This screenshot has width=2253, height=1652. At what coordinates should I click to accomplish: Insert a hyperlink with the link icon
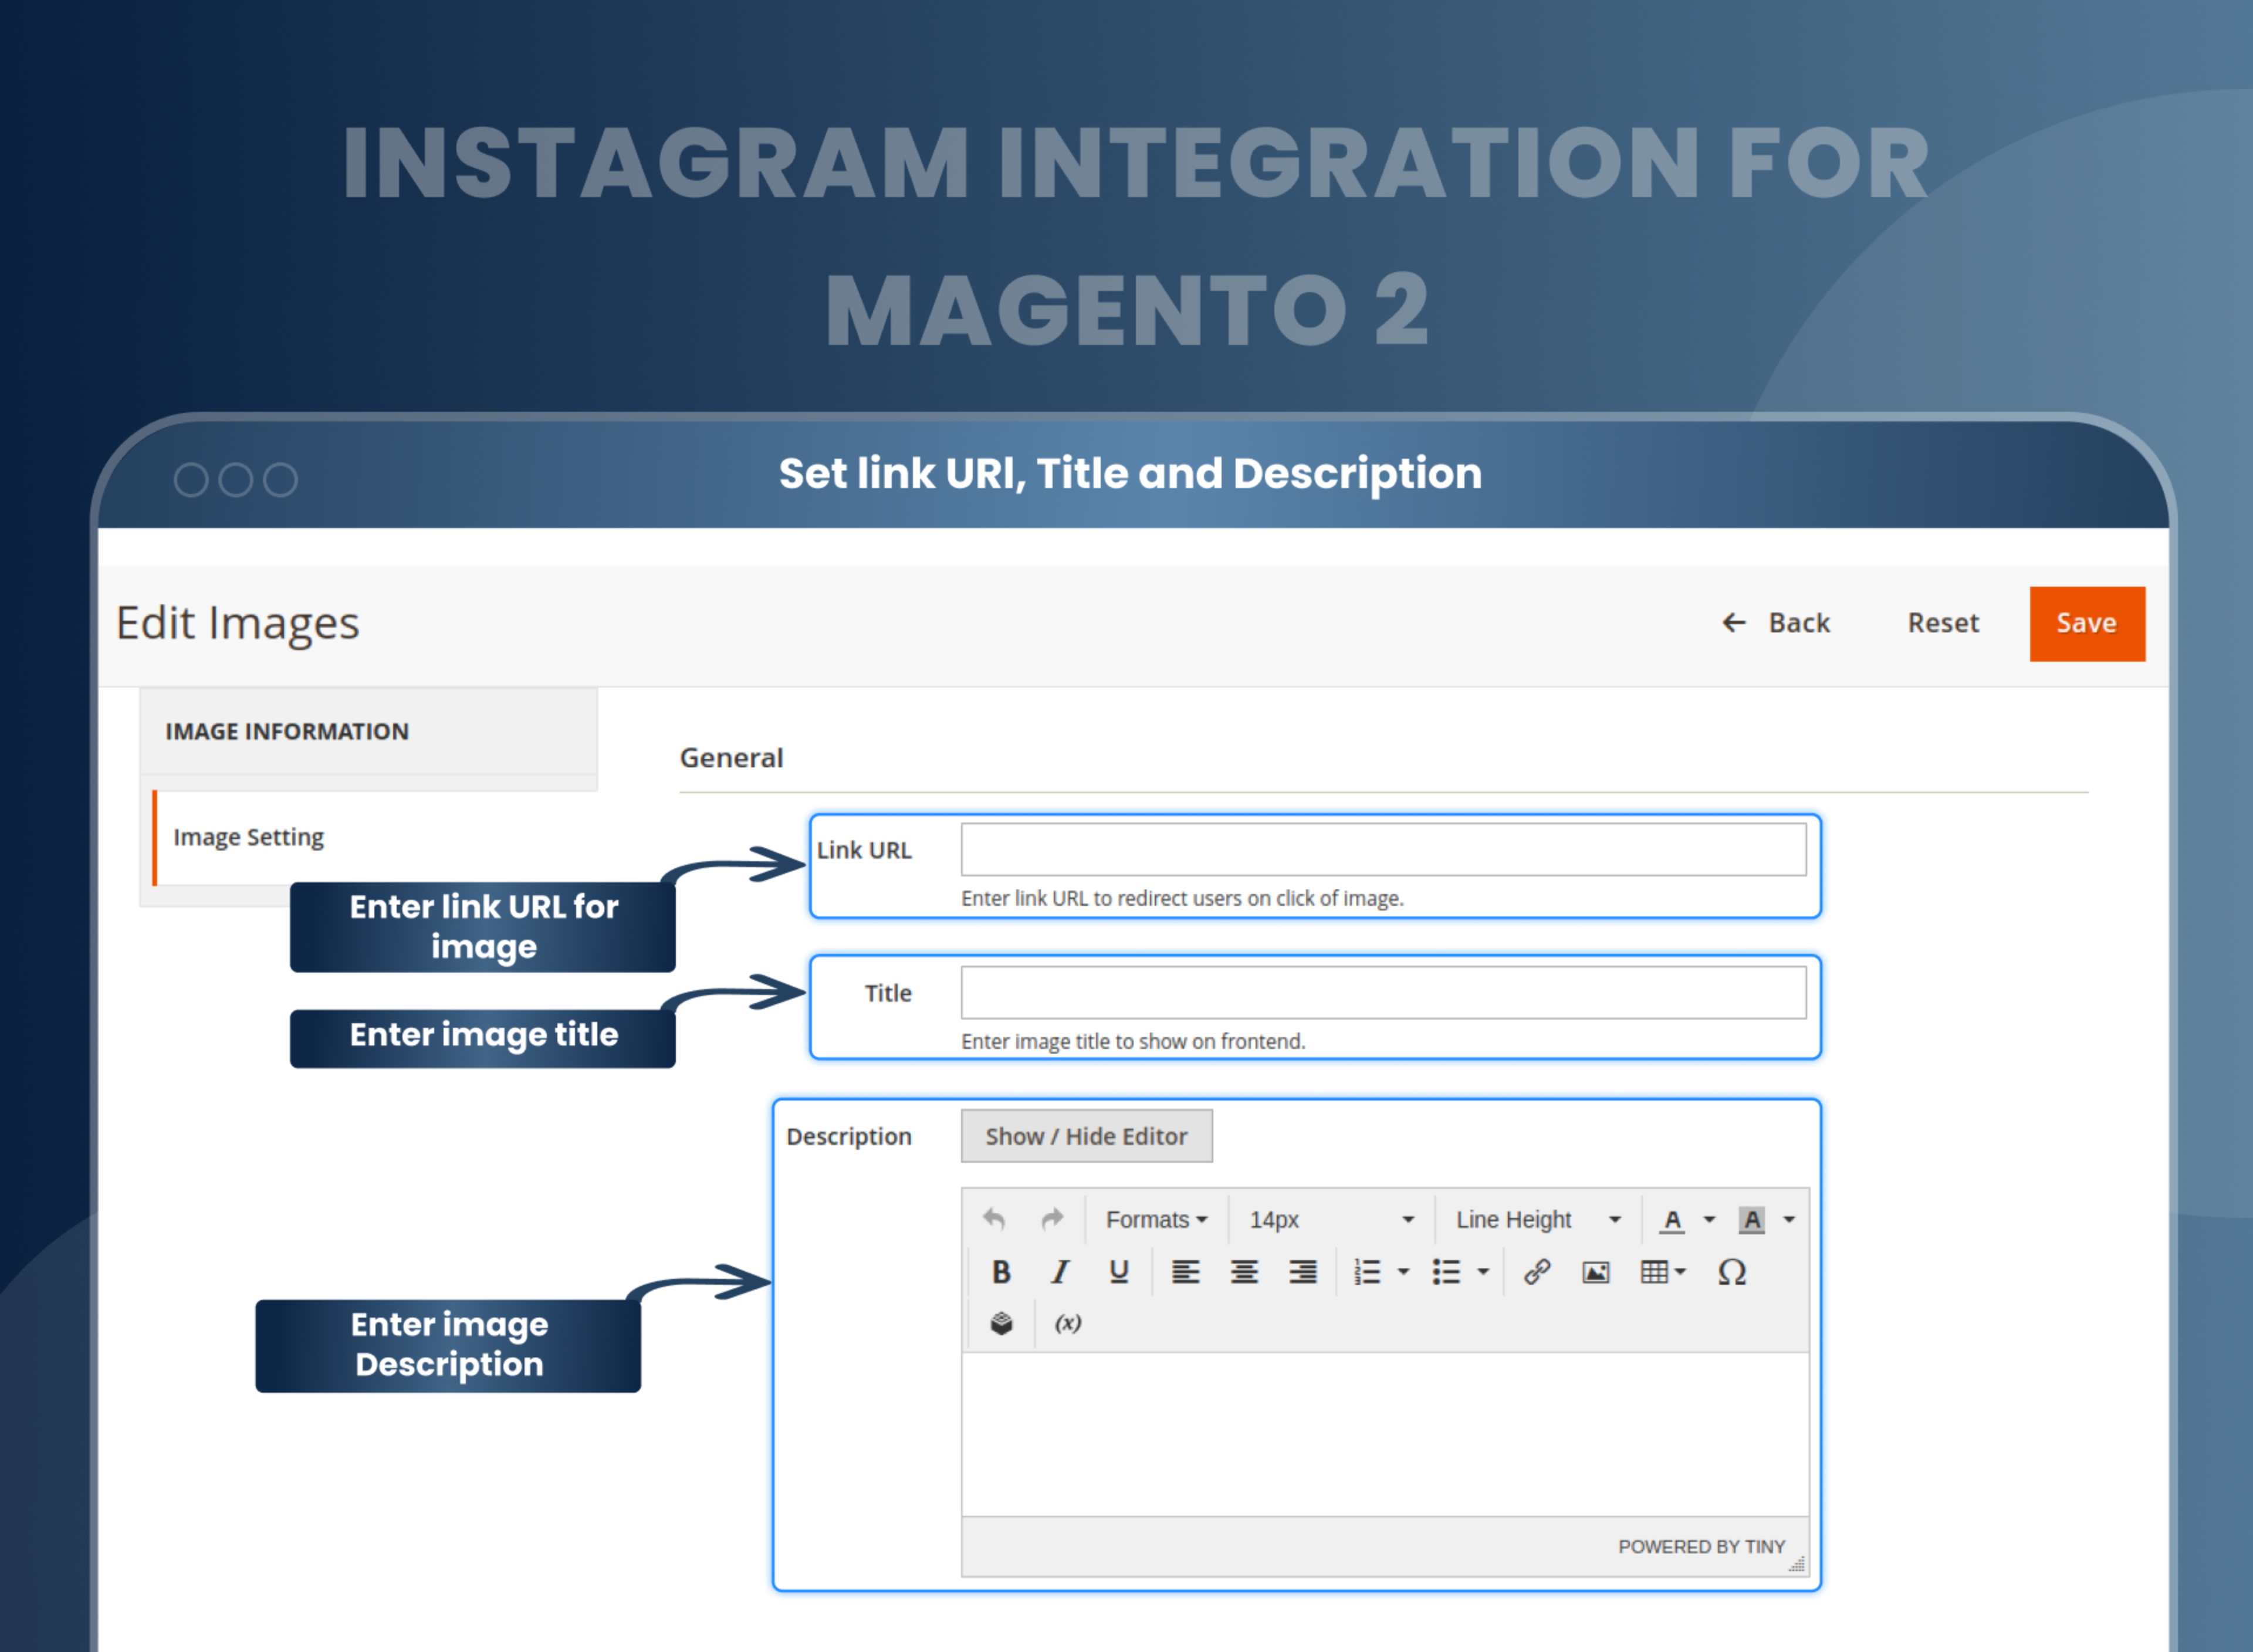point(1537,1272)
